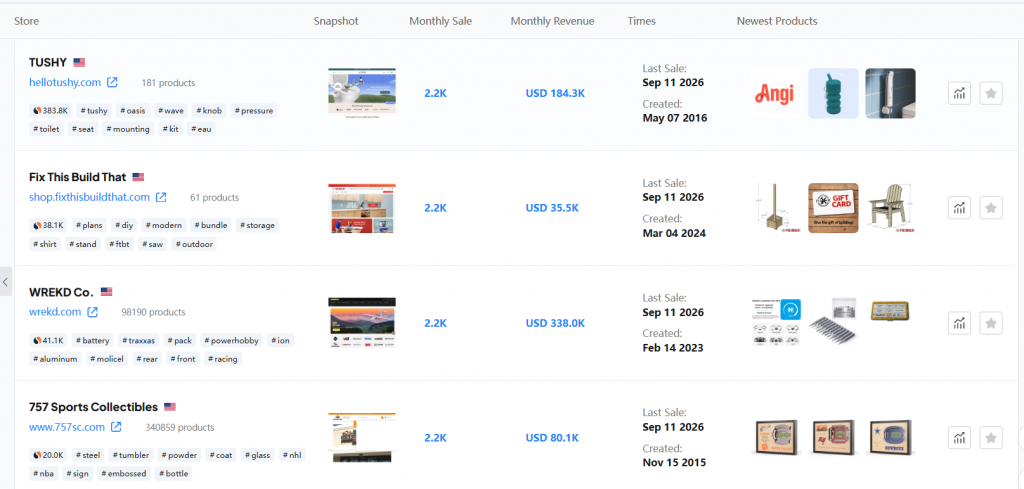Sort by the Snapshot column header
1024x489 pixels.
(336, 21)
